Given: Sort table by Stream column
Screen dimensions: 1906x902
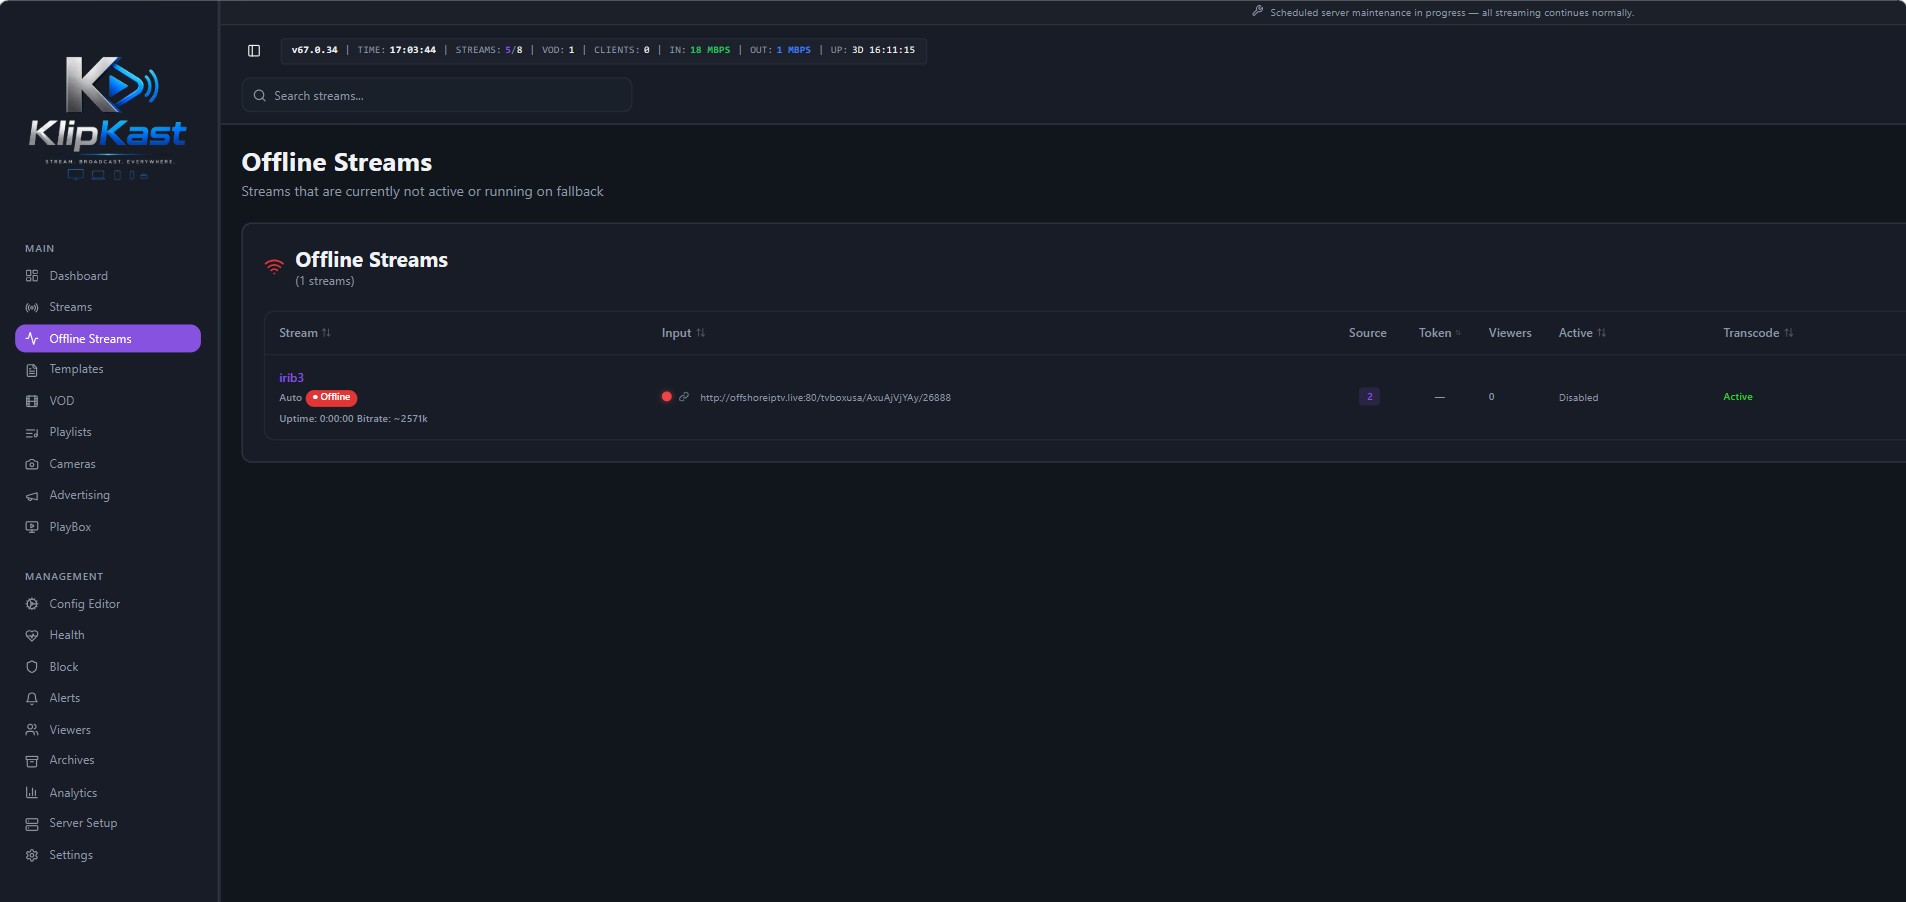Looking at the screenshot, I should pos(305,333).
